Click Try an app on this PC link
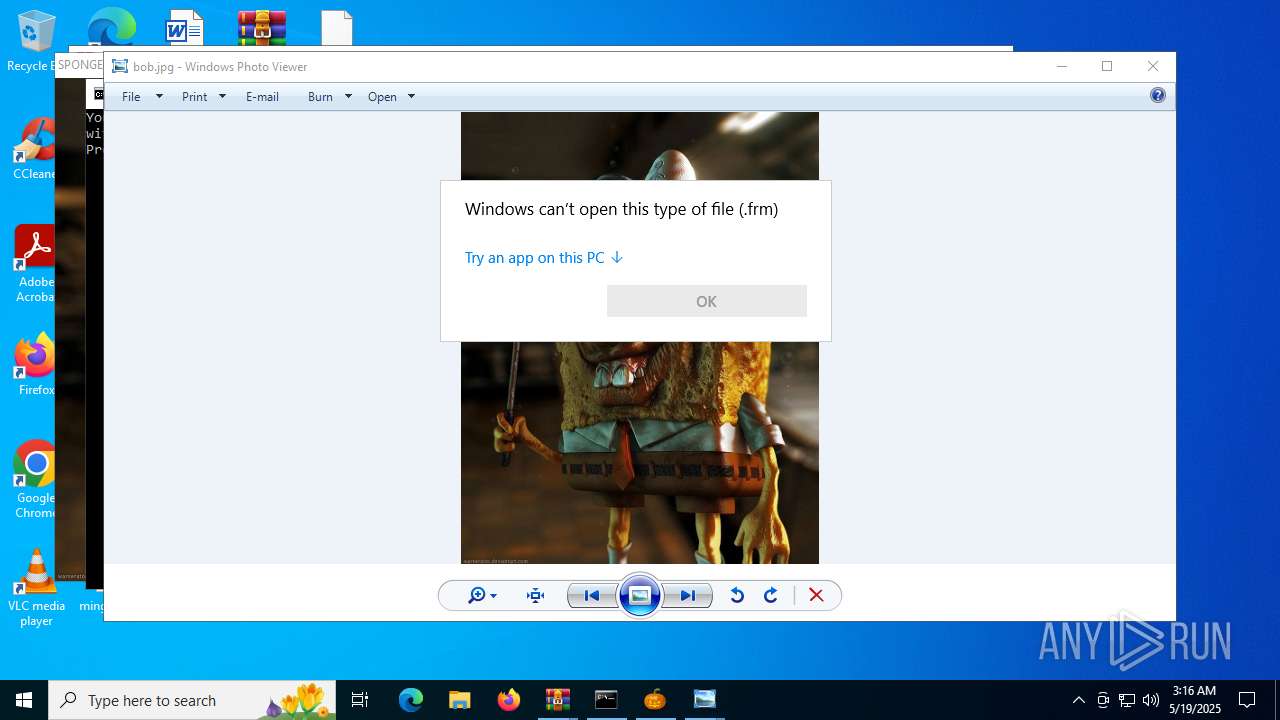This screenshot has height=720, width=1280. click(544, 258)
